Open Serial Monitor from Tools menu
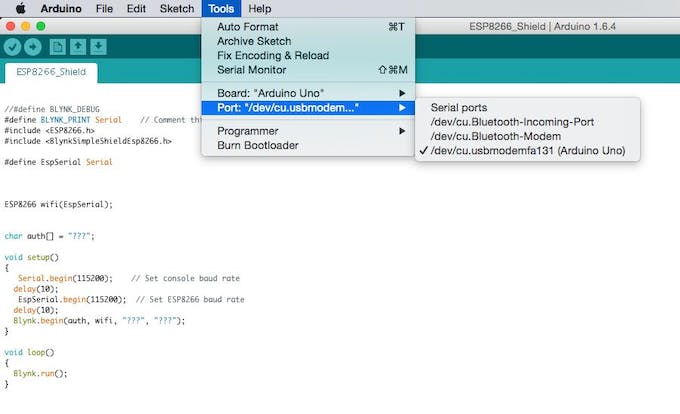The height and width of the screenshot is (414, 680). (x=308, y=70)
